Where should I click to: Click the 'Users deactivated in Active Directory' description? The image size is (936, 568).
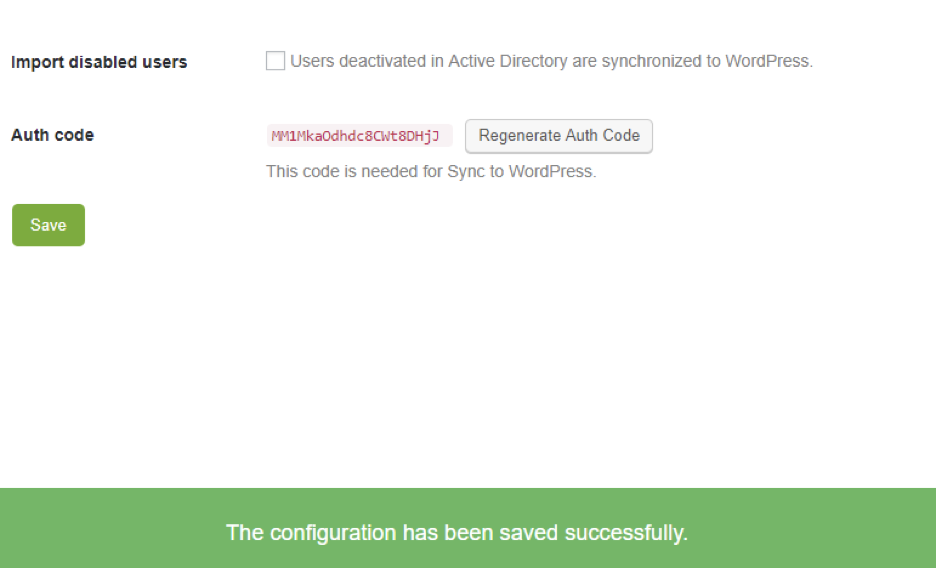(x=552, y=61)
